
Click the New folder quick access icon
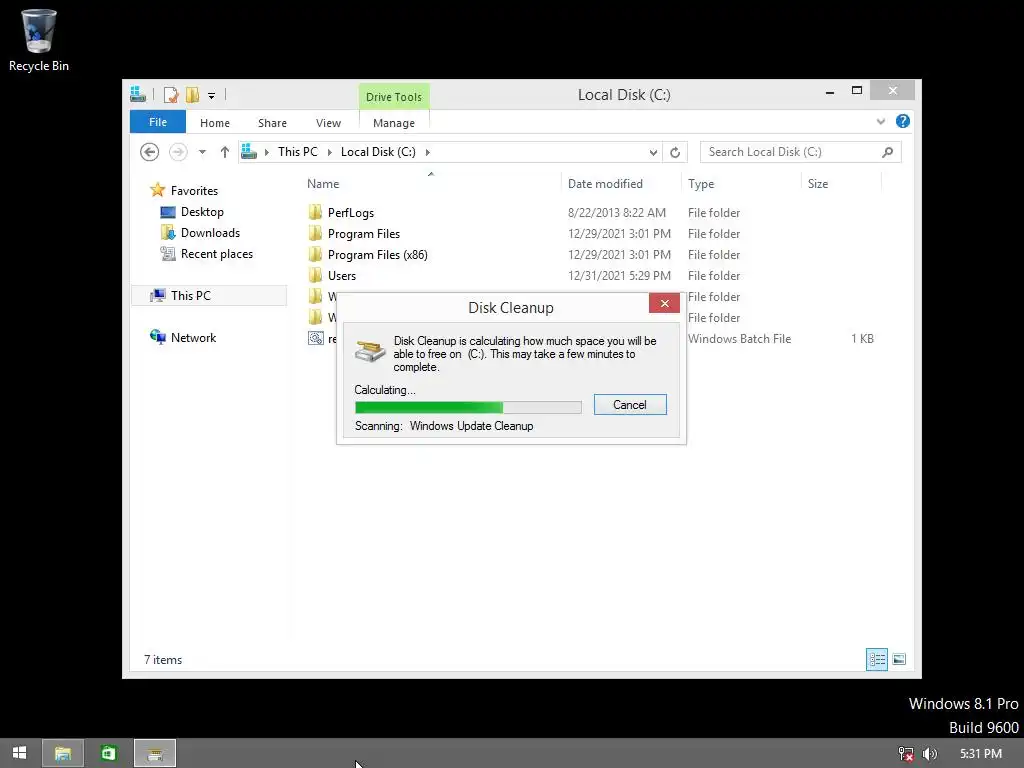point(192,95)
